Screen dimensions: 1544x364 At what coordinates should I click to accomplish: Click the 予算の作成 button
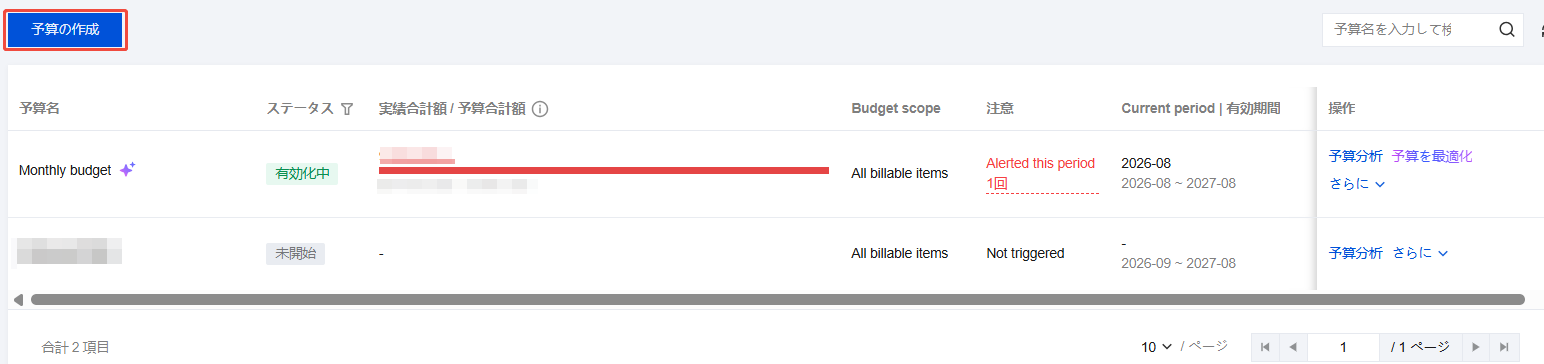click(x=65, y=30)
